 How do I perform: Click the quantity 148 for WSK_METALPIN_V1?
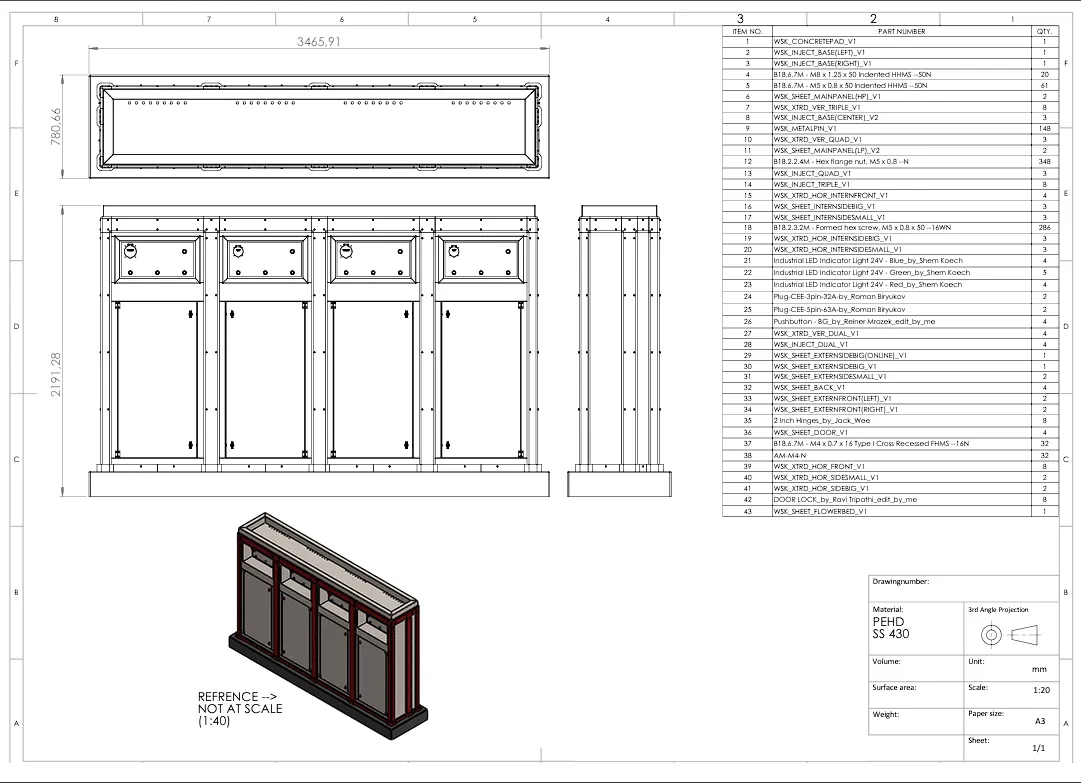coord(1044,128)
